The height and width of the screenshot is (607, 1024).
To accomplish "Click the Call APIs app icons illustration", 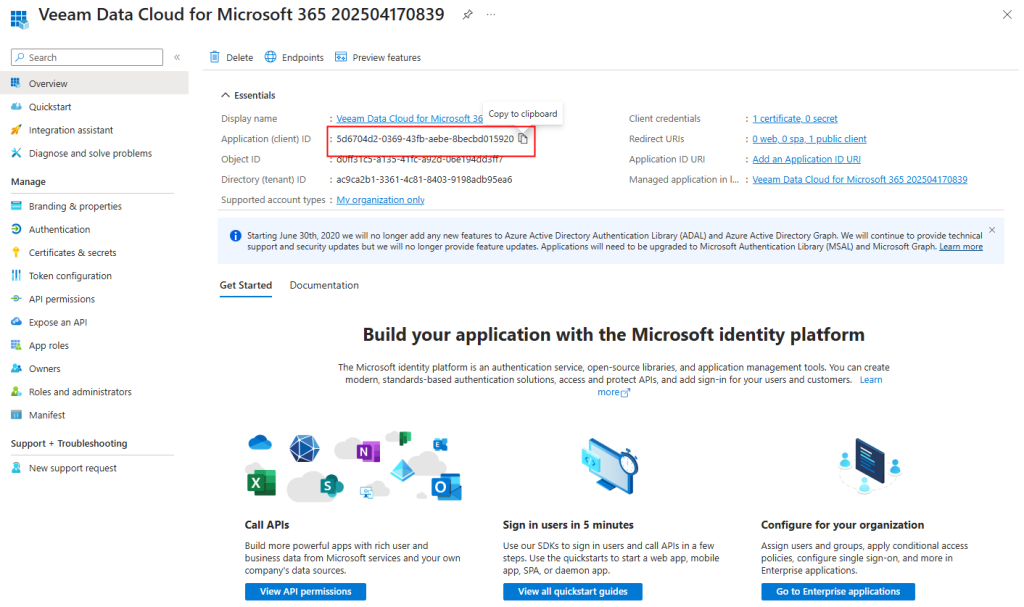I will [x=354, y=467].
